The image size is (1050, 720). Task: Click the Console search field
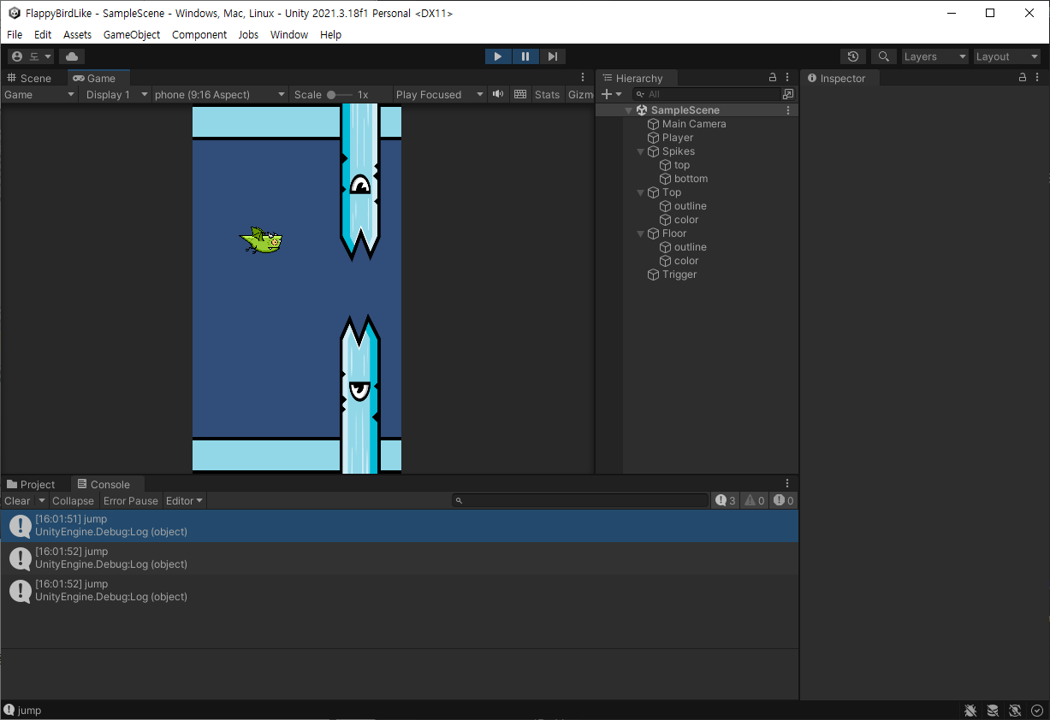580,500
